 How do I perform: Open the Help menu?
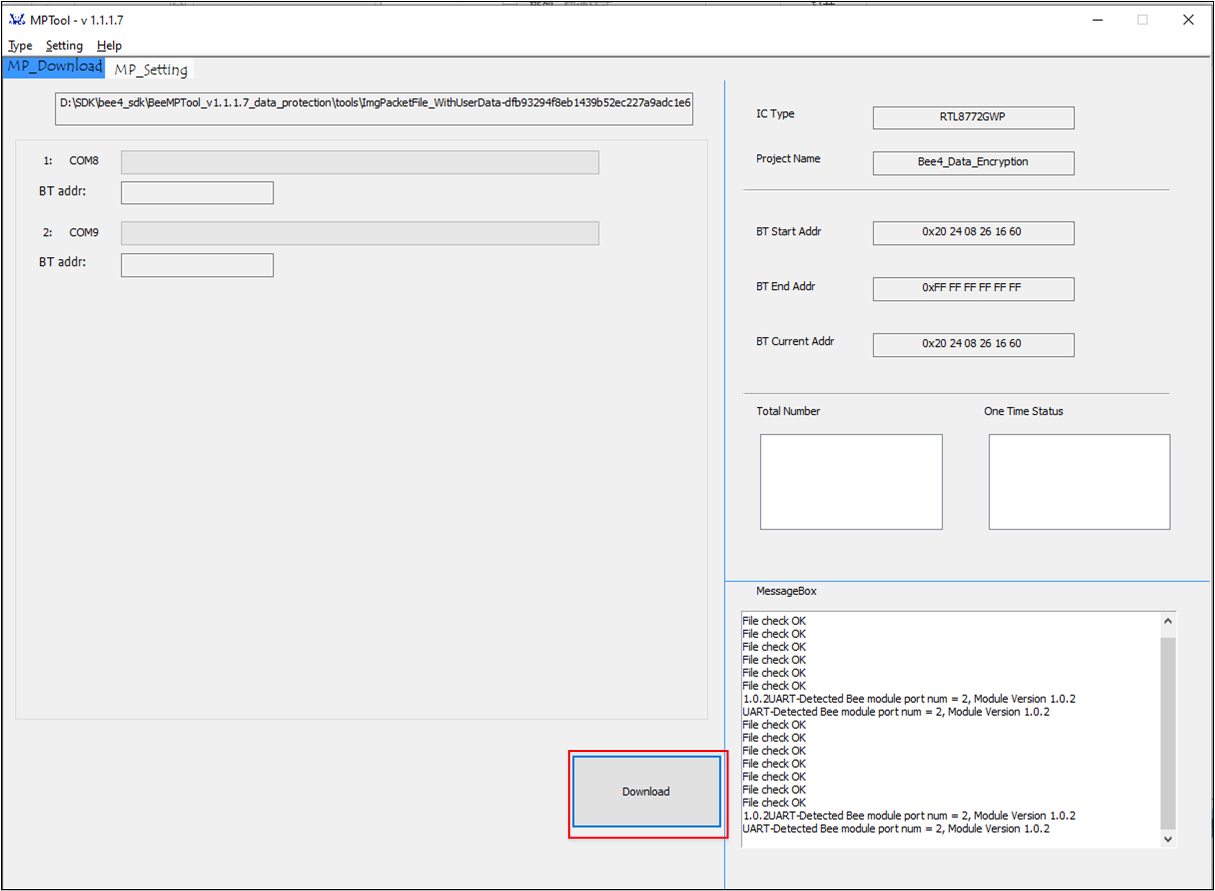click(x=109, y=46)
